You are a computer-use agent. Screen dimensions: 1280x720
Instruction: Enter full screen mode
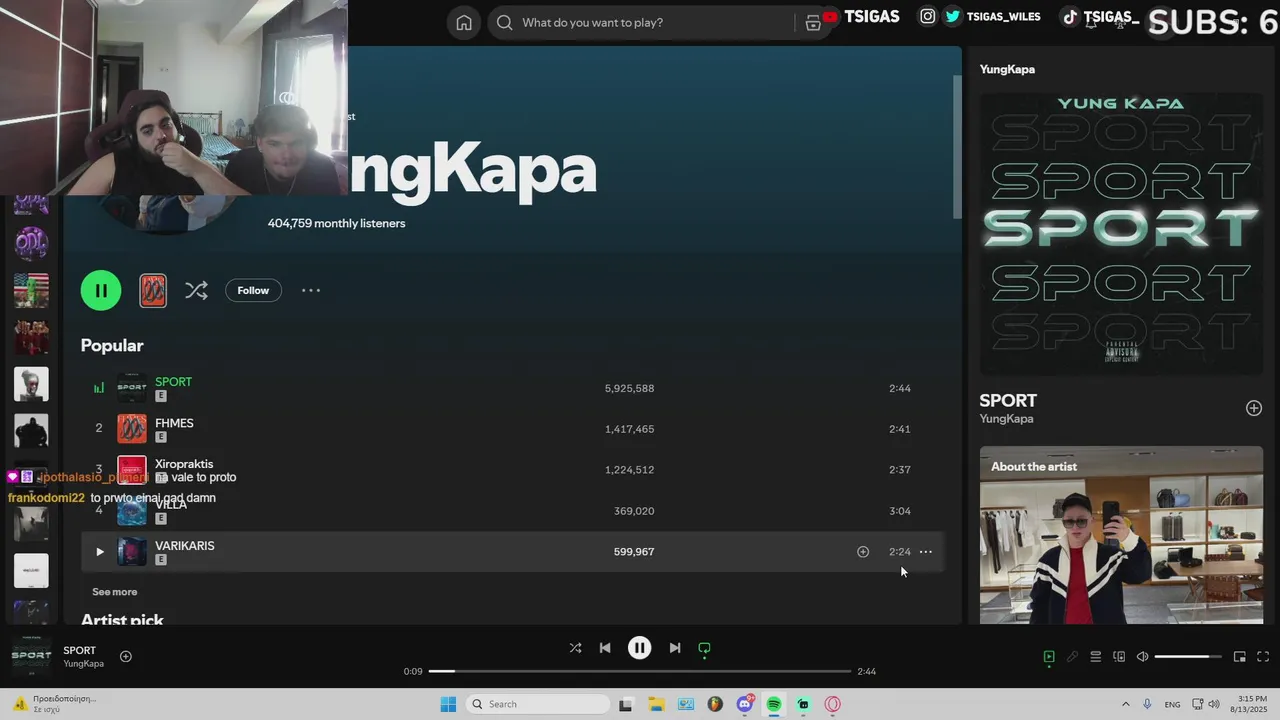point(1263,657)
